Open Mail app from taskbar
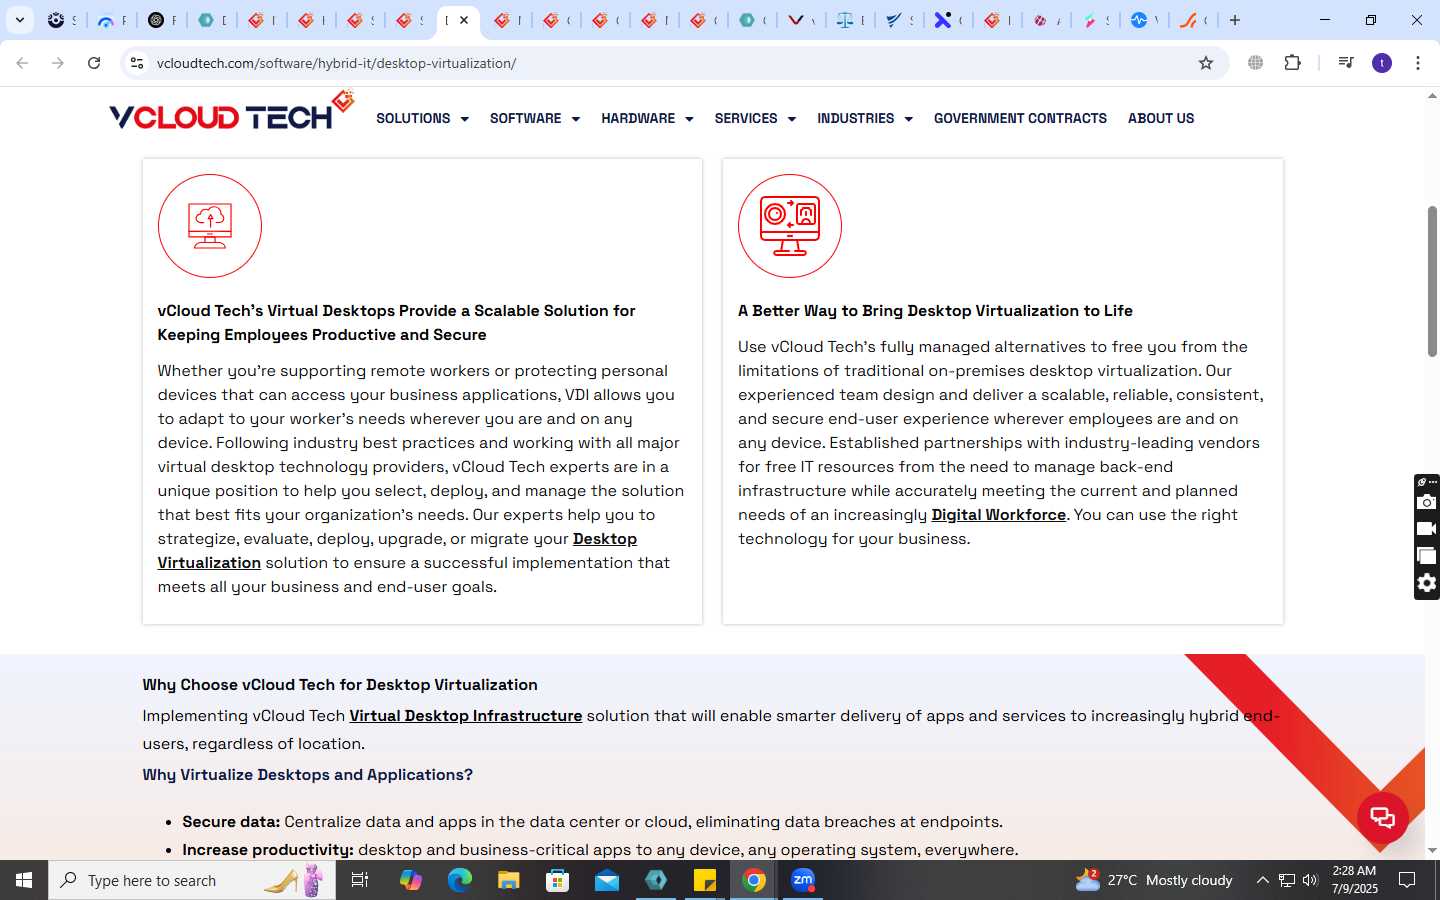 (x=607, y=880)
